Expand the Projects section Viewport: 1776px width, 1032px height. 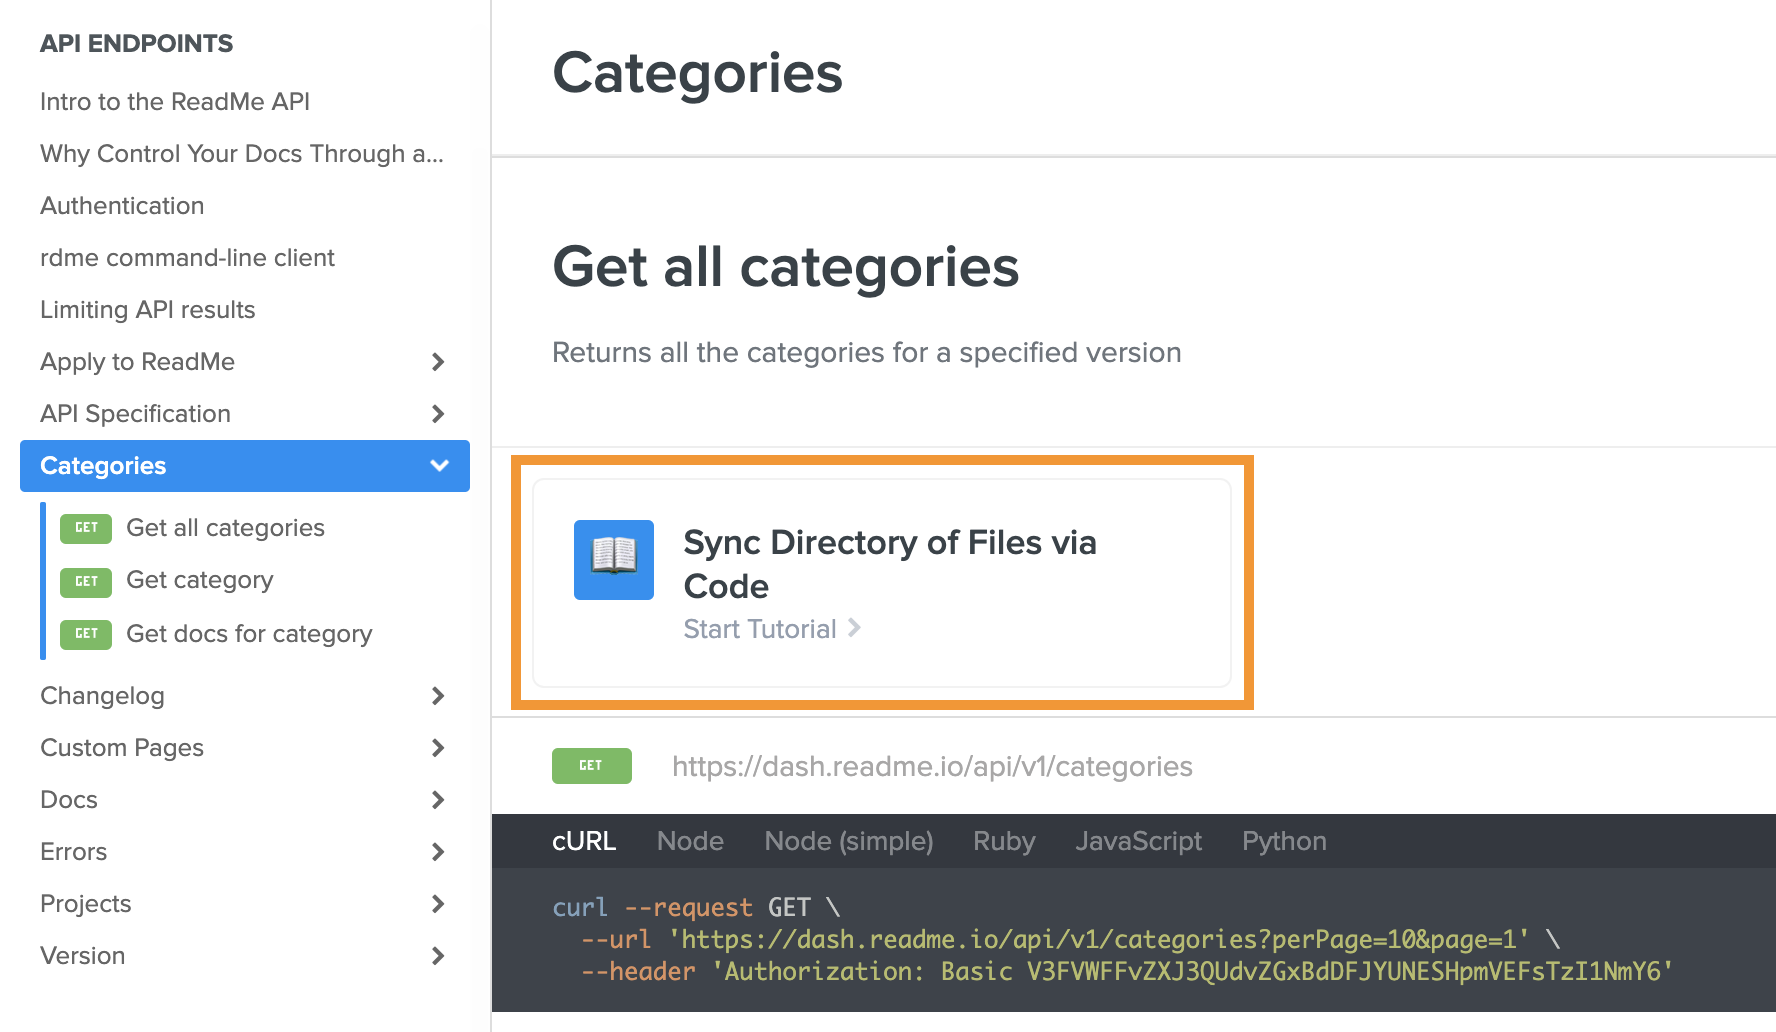point(437,904)
